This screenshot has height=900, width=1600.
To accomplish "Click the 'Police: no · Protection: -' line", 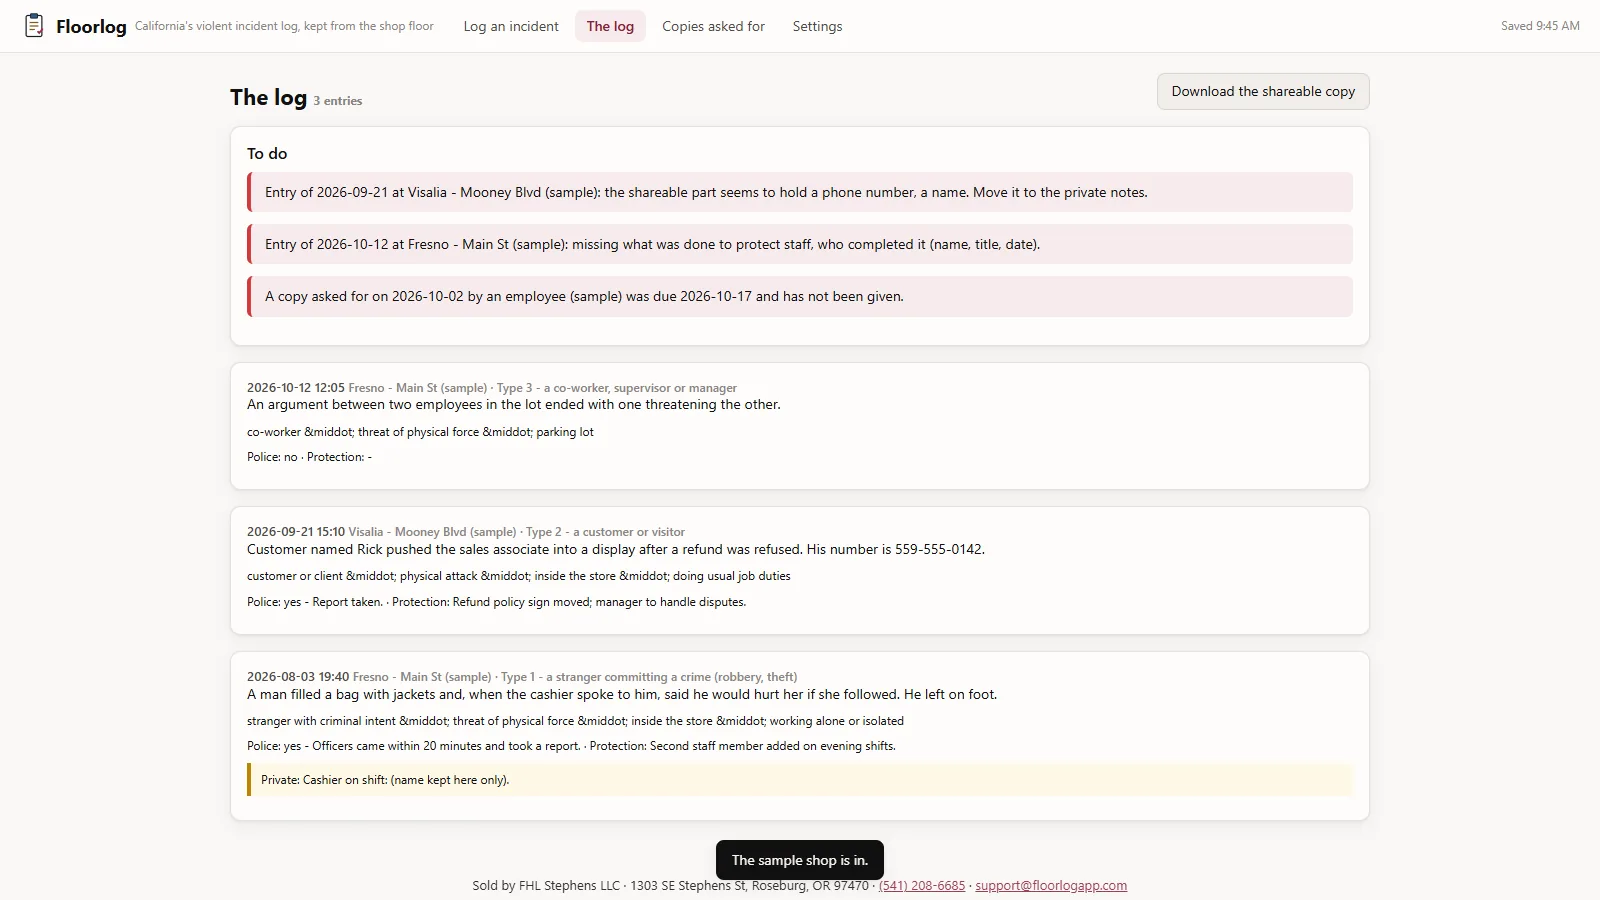I will point(310,457).
